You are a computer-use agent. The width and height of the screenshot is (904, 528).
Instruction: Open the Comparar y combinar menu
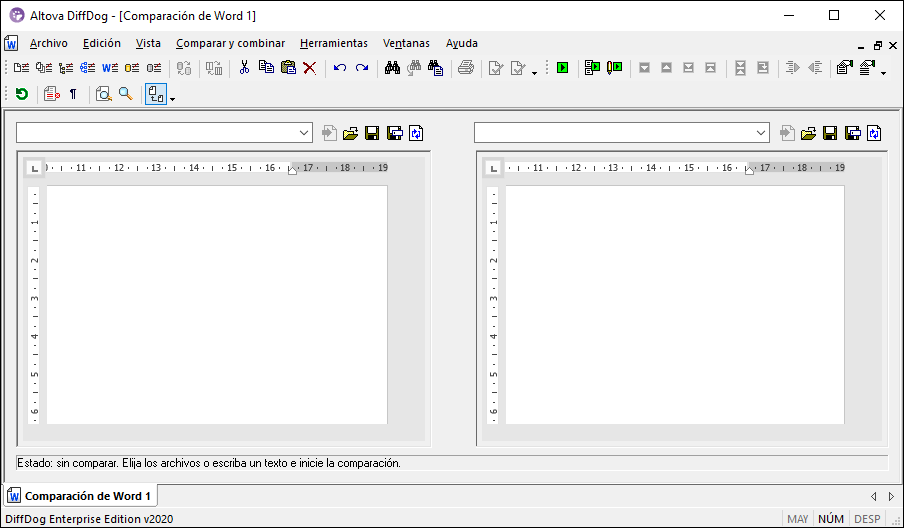point(230,43)
